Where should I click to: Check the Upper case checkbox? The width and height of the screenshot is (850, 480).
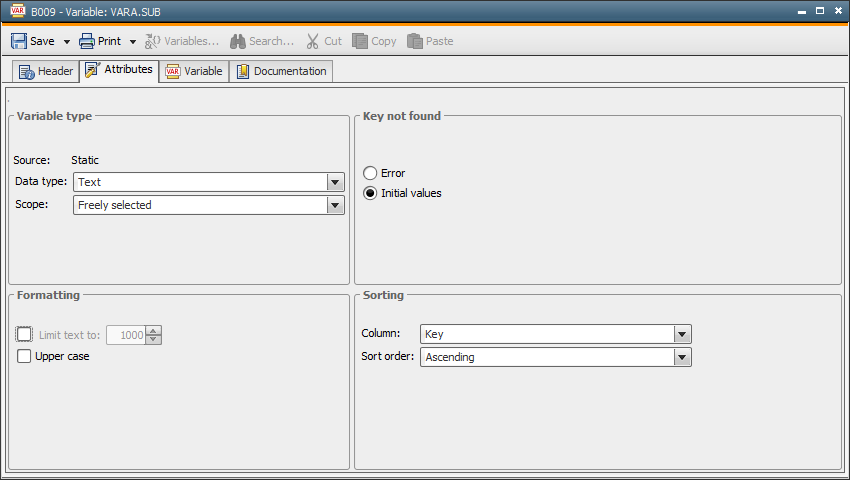(x=25, y=356)
